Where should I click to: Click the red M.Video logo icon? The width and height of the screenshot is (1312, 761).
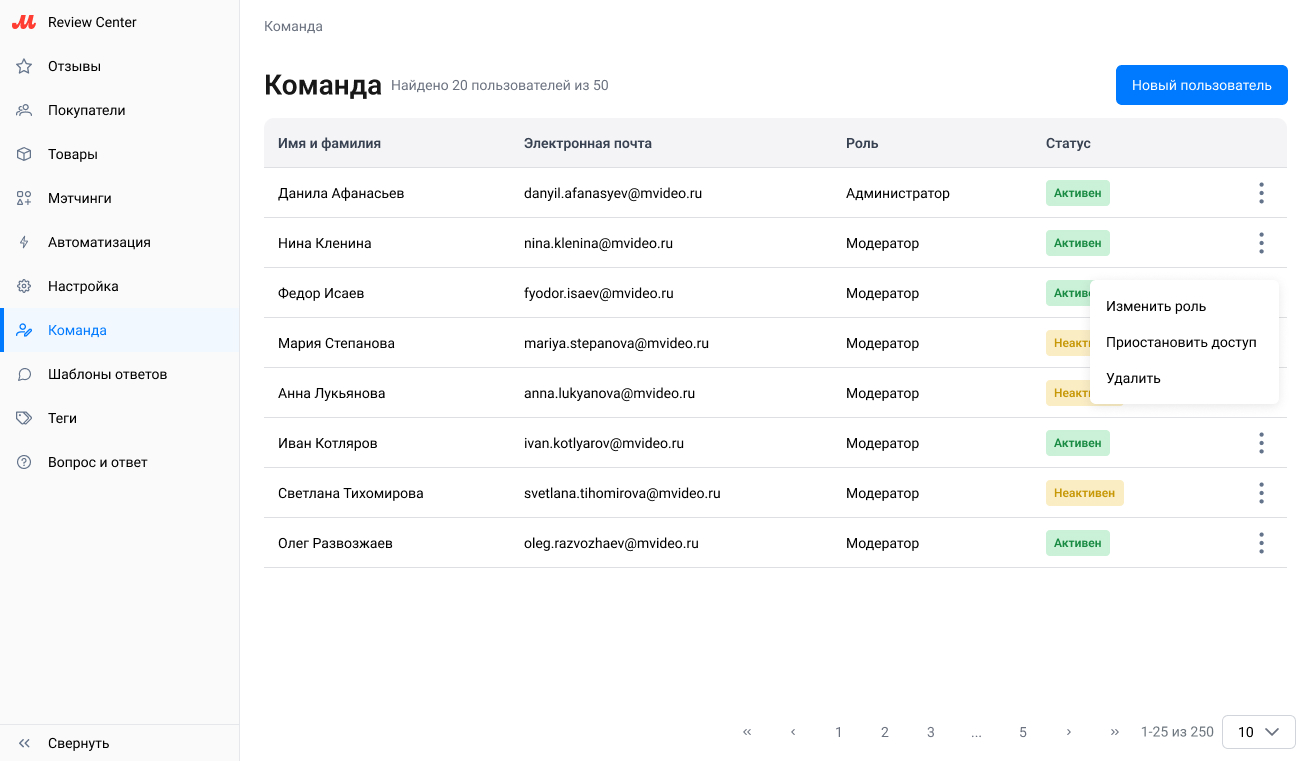(x=24, y=22)
